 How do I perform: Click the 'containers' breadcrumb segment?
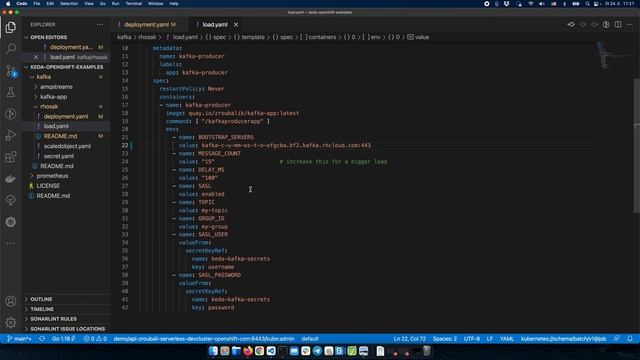(x=322, y=37)
